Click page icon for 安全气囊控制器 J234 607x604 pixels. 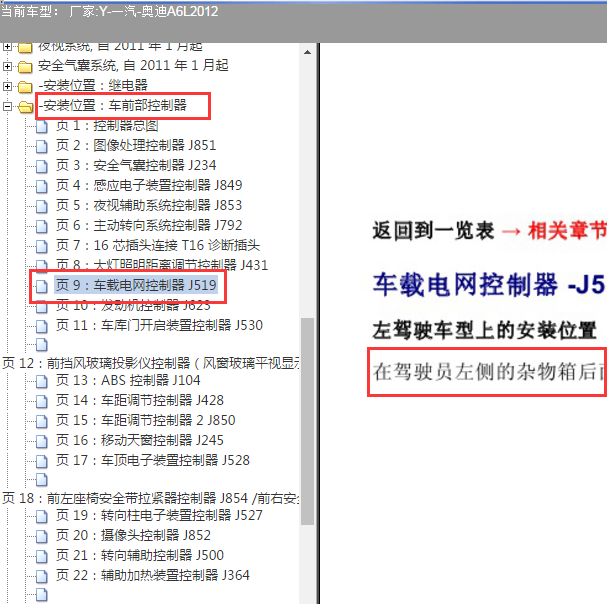41,166
